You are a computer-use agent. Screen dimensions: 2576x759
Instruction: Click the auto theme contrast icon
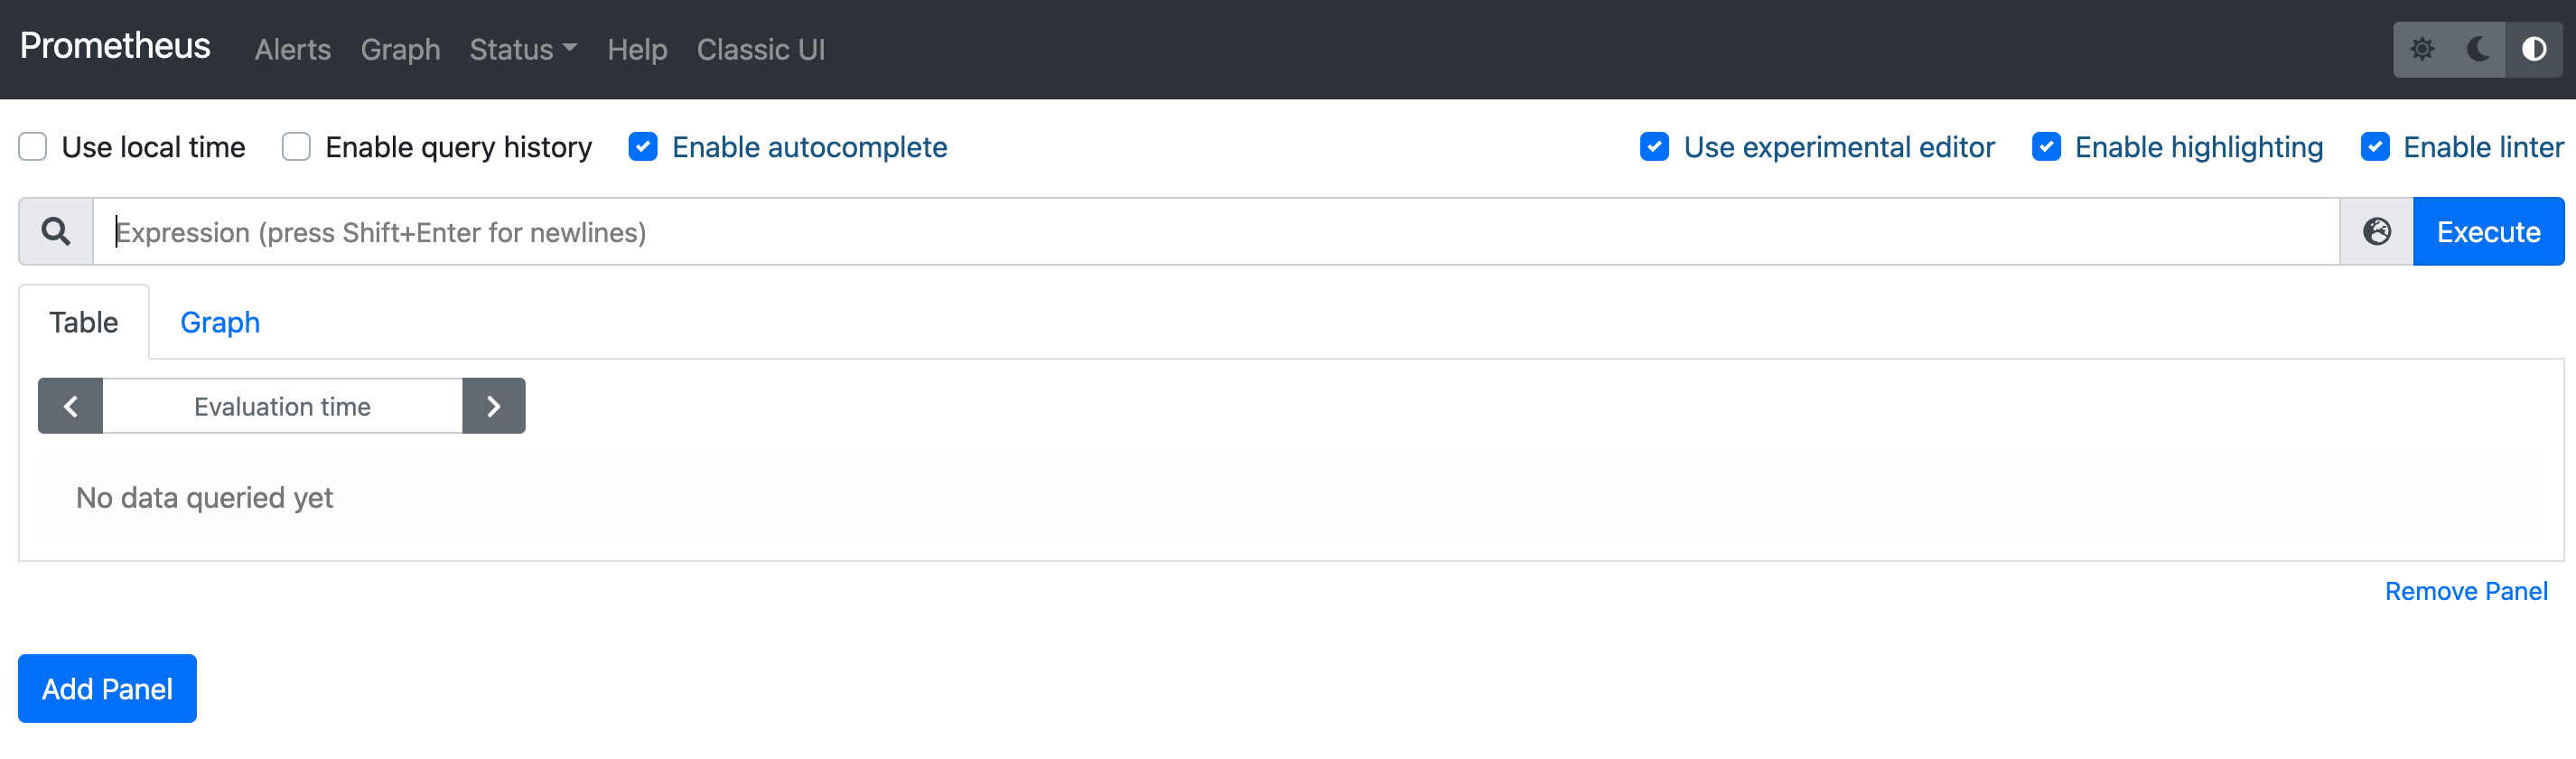pyautogui.click(x=2535, y=49)
